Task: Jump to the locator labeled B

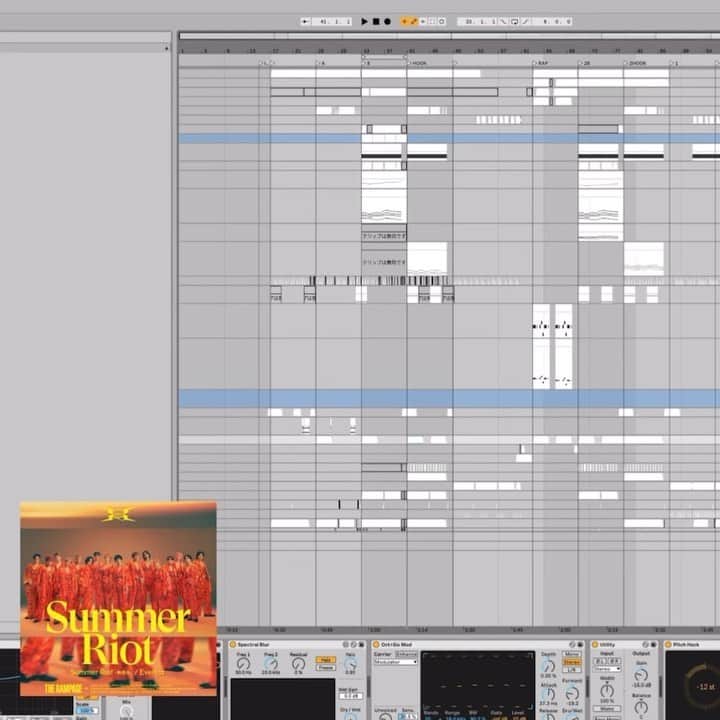Action: pyautogui.click(x=366, y=63)
